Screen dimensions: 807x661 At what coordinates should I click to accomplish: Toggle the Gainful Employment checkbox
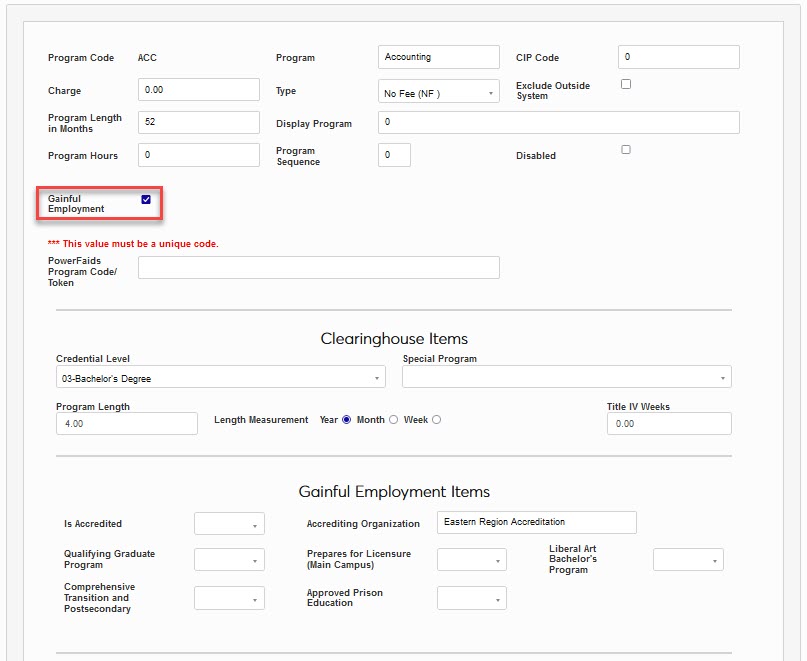click(x=146, y=200)
